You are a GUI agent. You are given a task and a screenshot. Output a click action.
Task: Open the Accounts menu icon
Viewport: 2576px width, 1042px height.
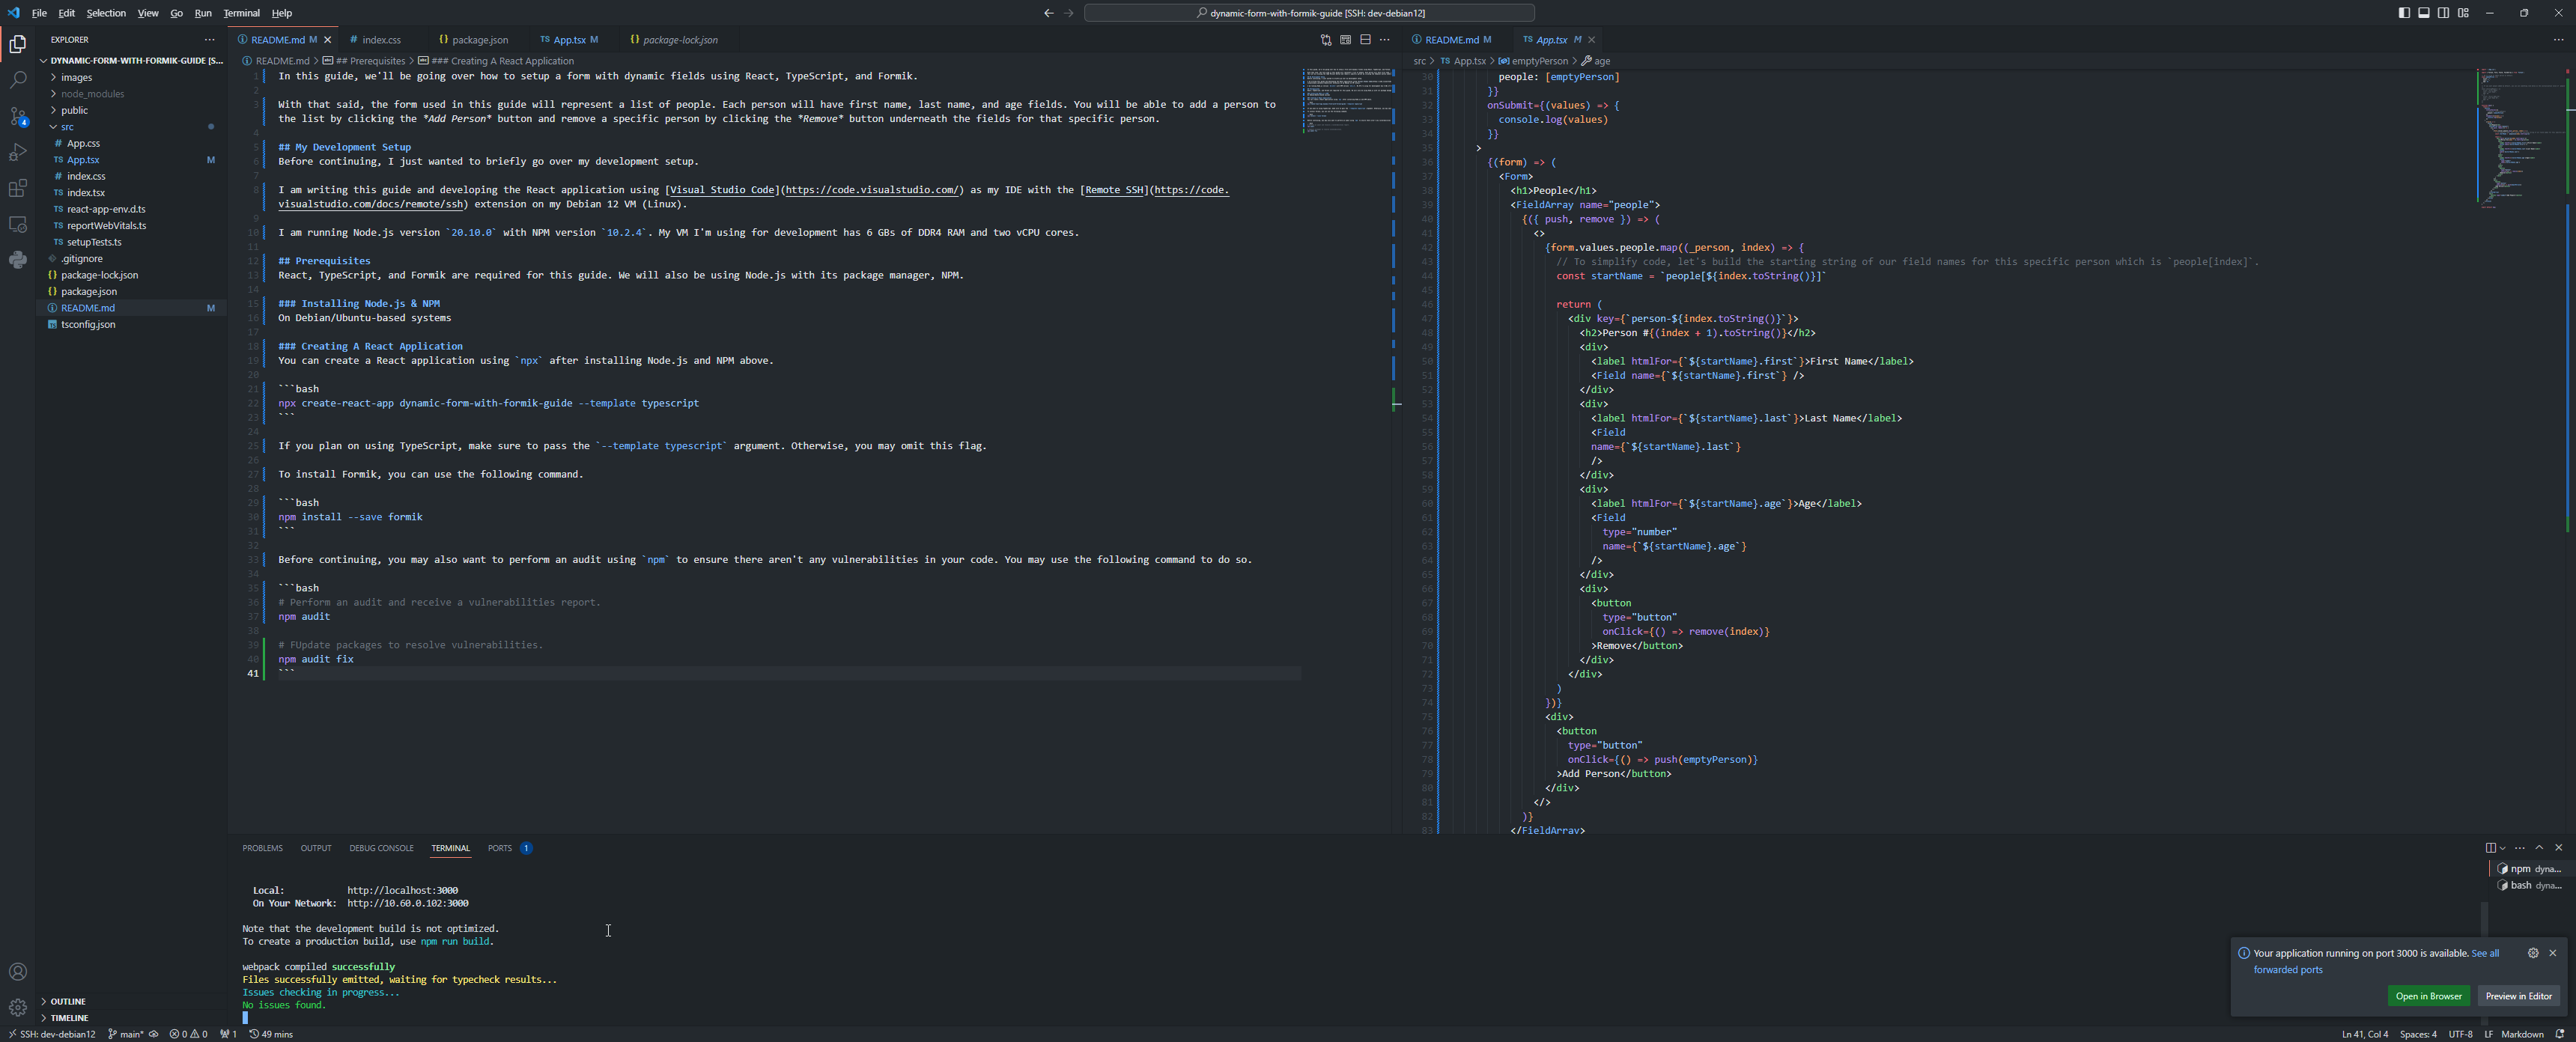tap(17, 972)
